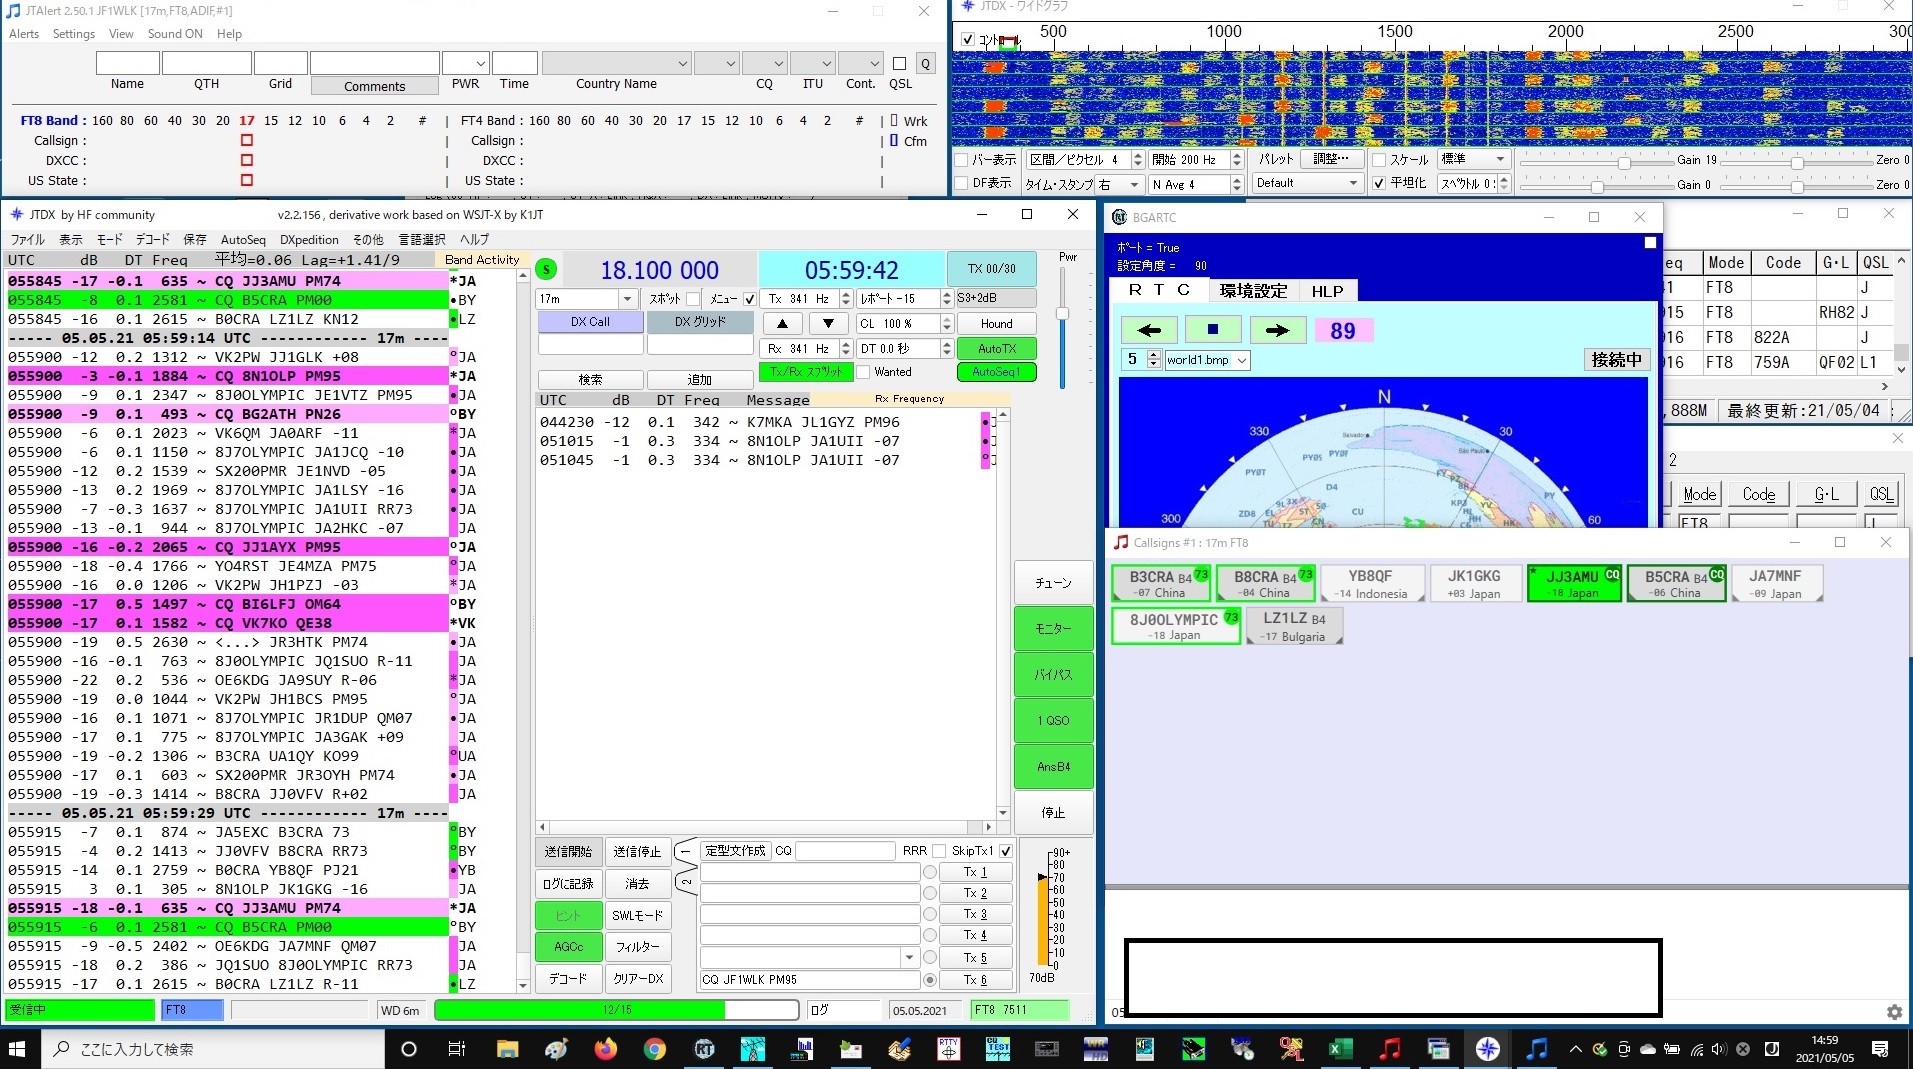Screen dimensions: 1913x1069
Task: Open Task View on the taskbar
Action: [457, 1048]
